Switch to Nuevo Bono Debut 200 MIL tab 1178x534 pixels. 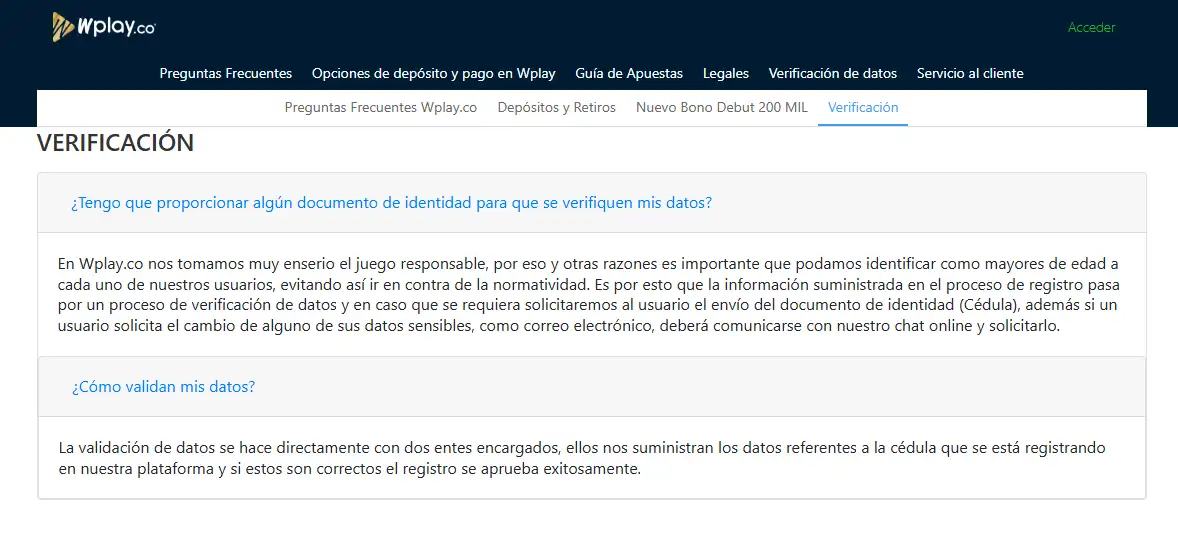click(x=722, y=107)
